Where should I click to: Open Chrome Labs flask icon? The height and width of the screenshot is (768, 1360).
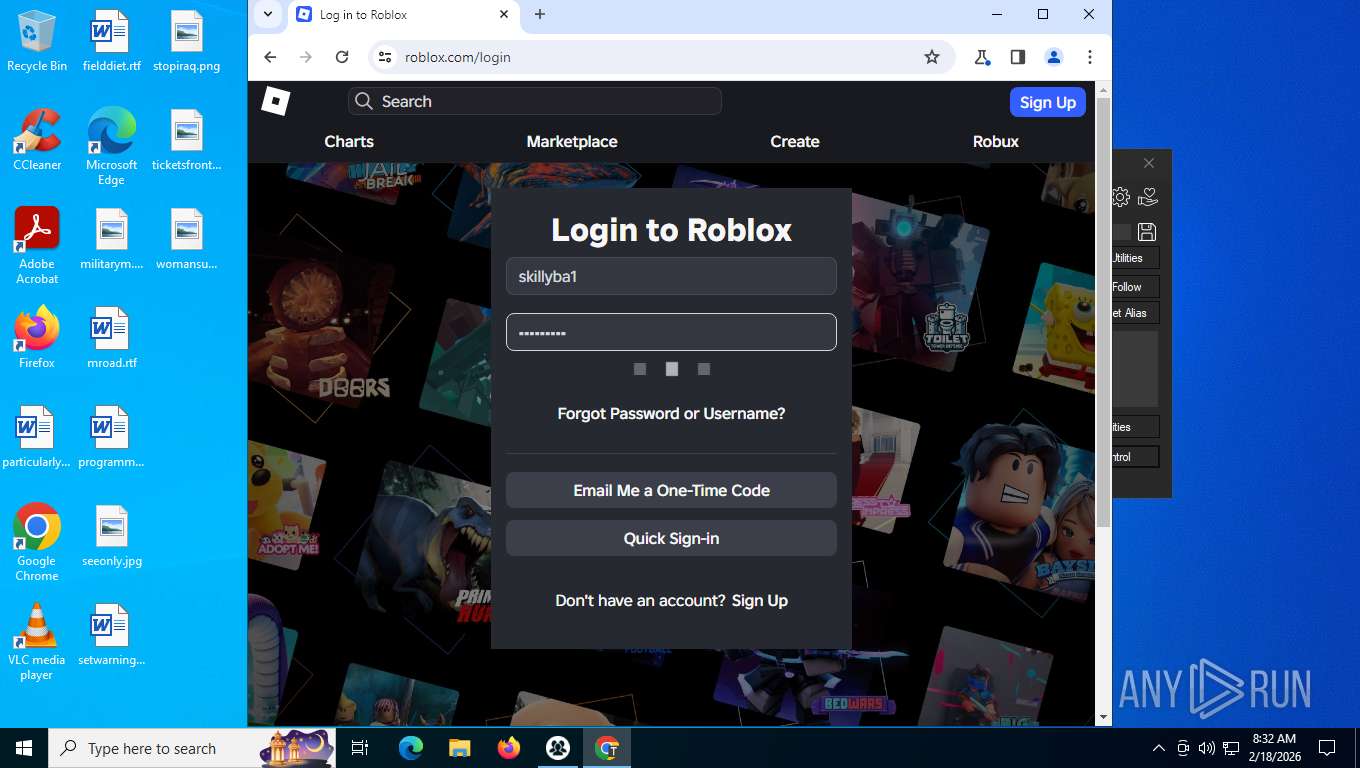(982, 57)
